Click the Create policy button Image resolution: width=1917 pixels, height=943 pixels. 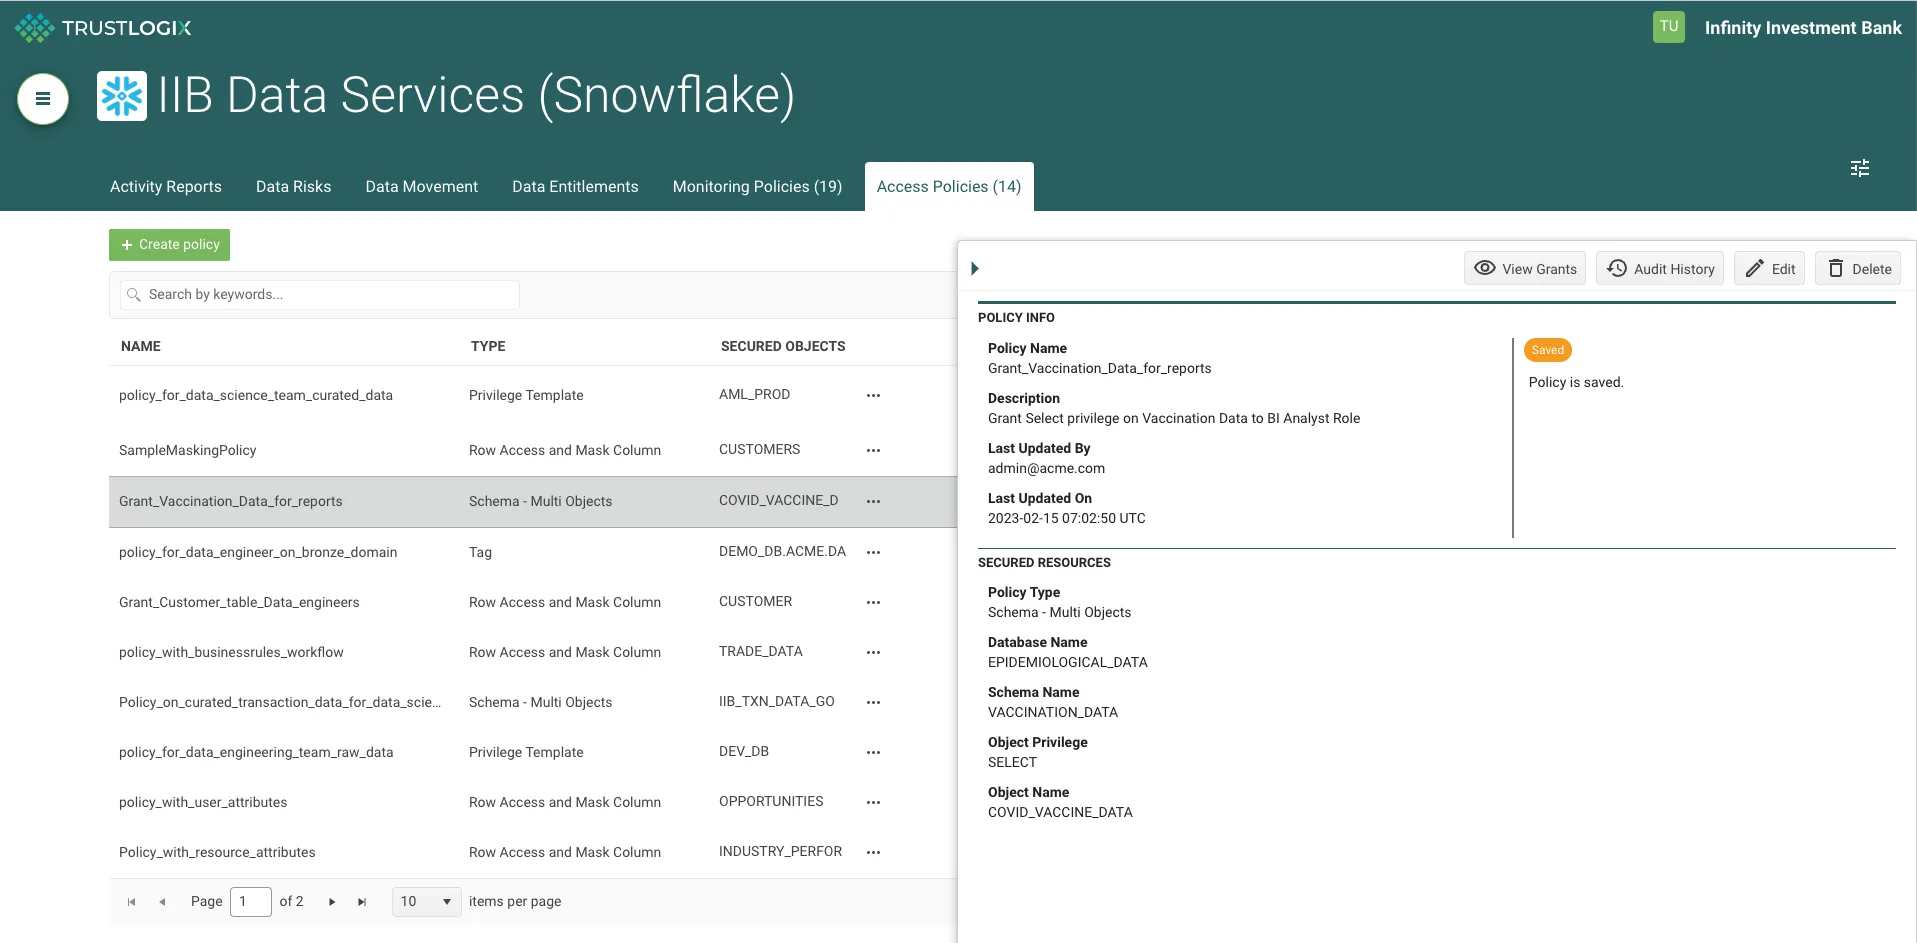[x=169, y=244]
